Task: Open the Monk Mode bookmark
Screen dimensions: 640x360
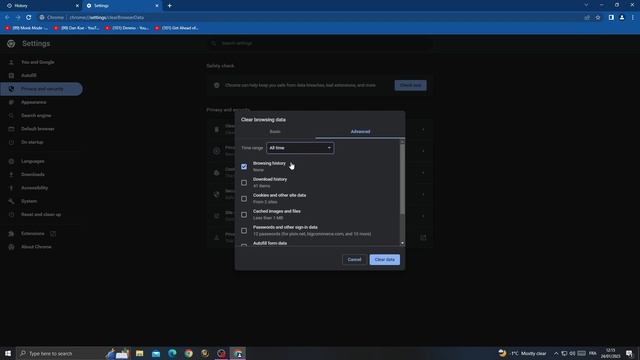Action: point(27,28)
